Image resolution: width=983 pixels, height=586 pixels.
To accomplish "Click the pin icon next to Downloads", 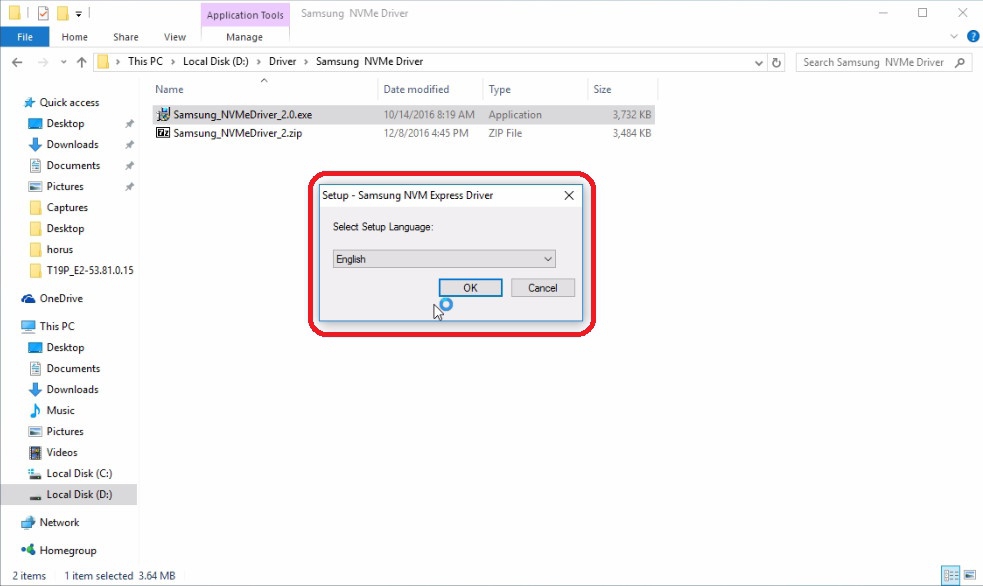I will 129,145.
